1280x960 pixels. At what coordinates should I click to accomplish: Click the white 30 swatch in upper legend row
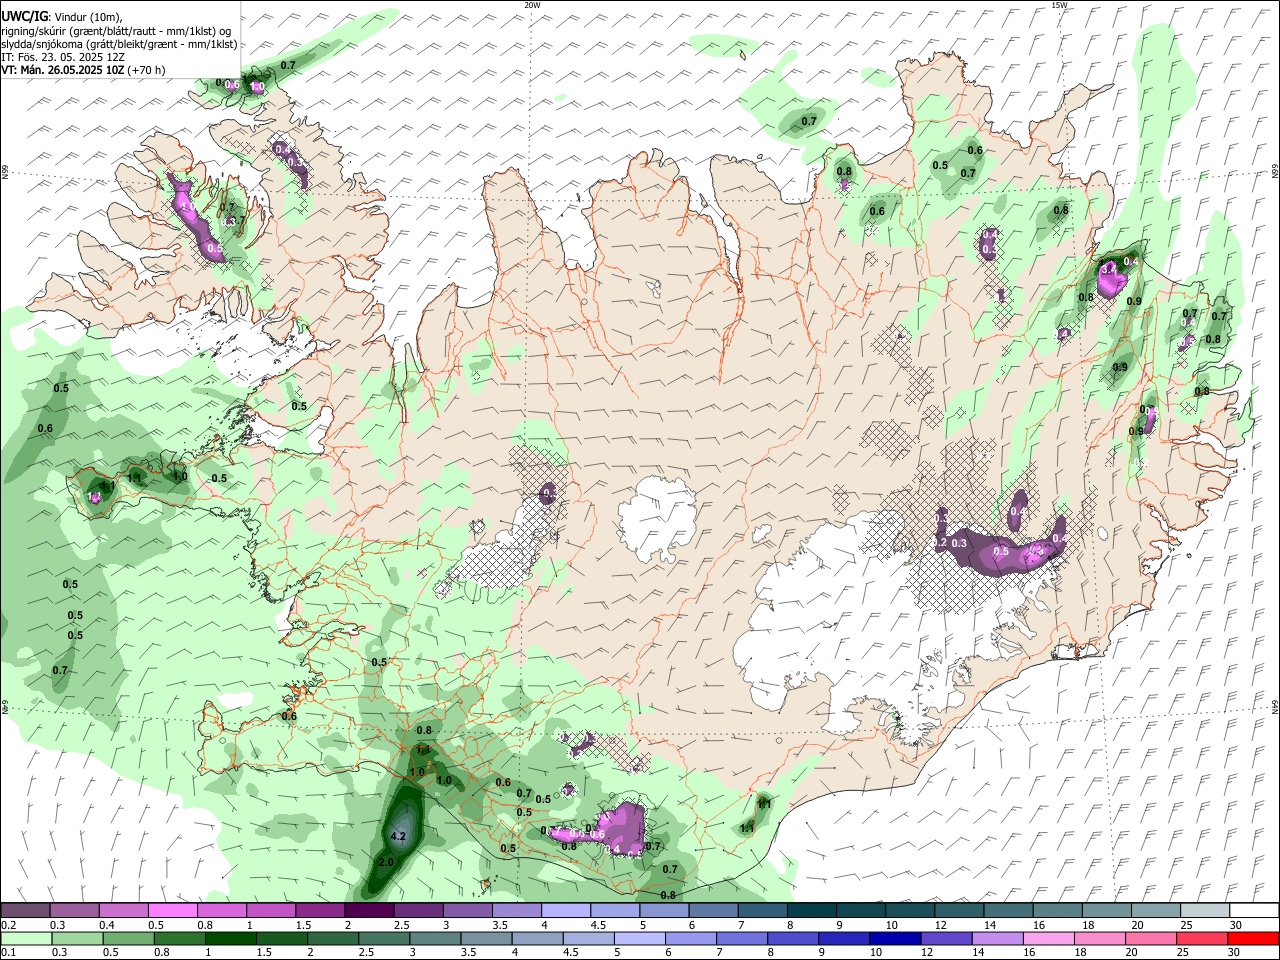tap(1254, 910)
